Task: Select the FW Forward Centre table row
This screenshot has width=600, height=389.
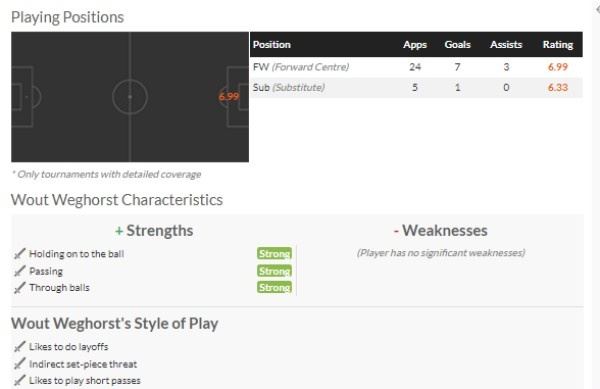Action: [416, 67]
